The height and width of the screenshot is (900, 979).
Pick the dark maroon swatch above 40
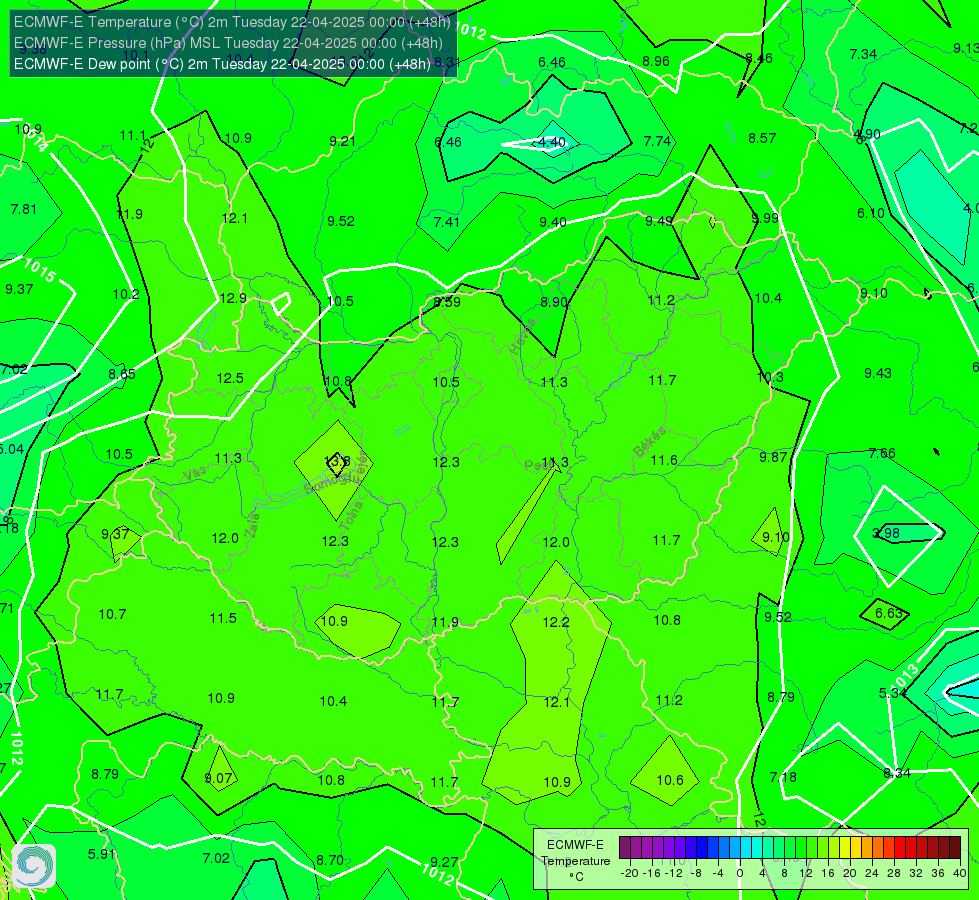[955, 848]
